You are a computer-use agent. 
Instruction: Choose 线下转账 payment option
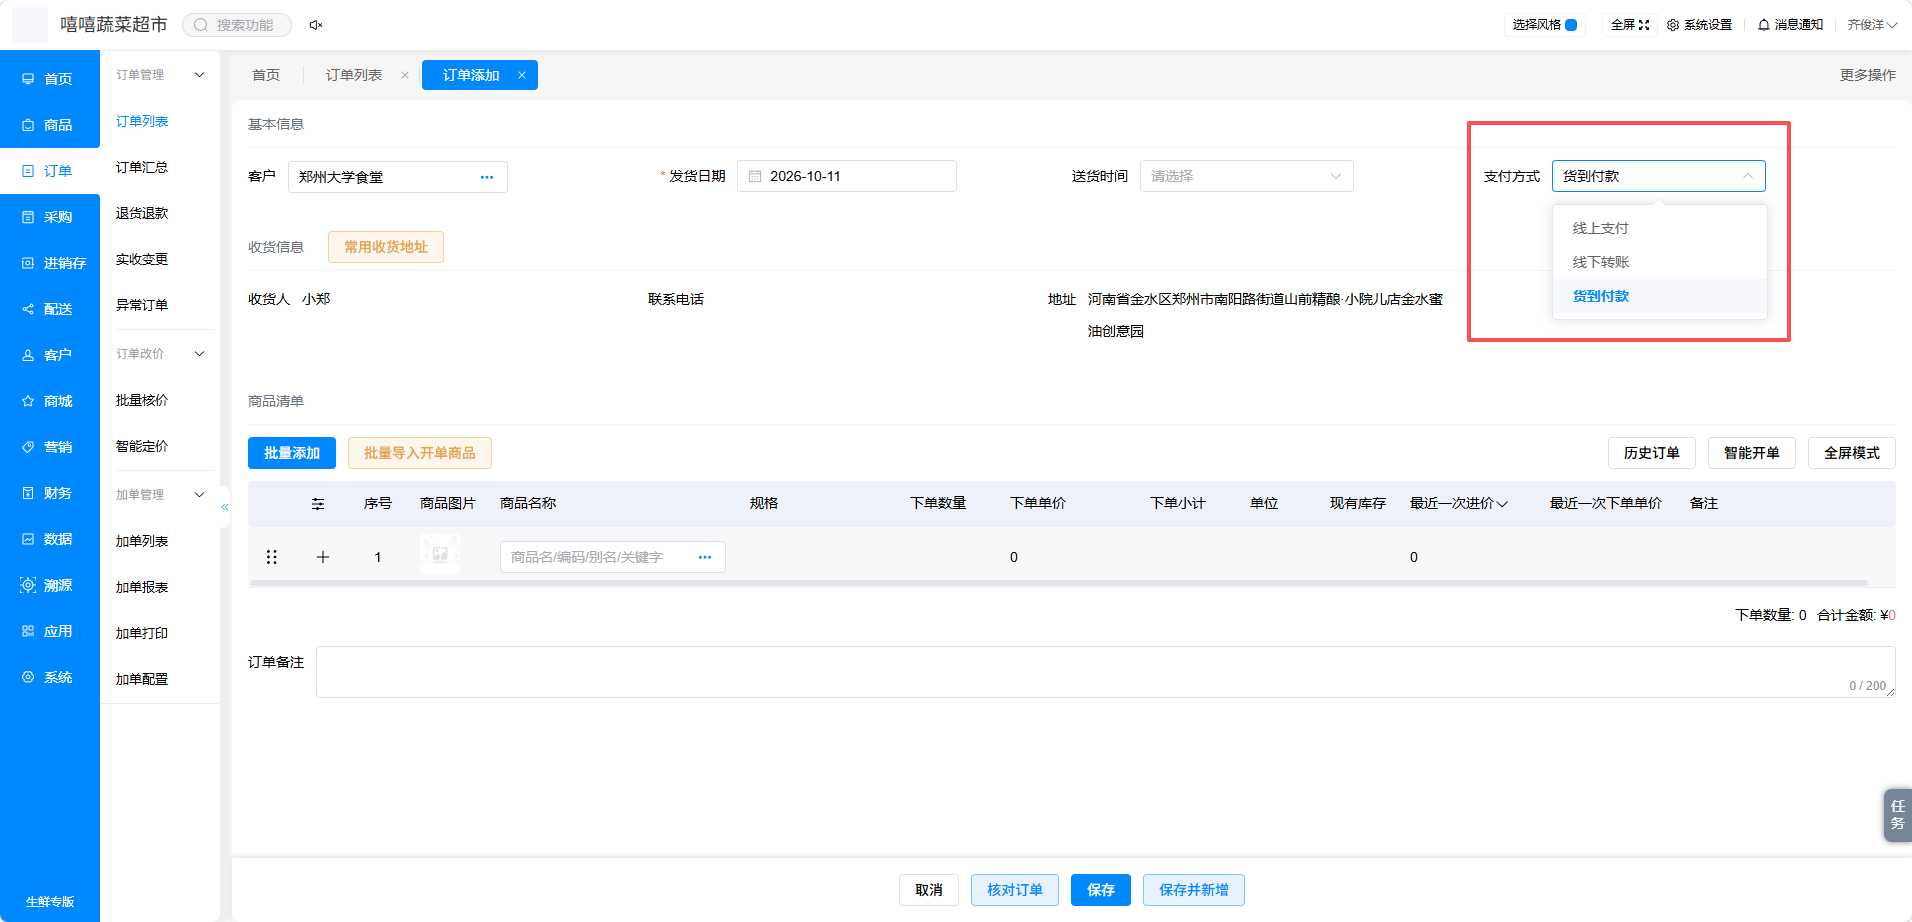coord(1660,262)
